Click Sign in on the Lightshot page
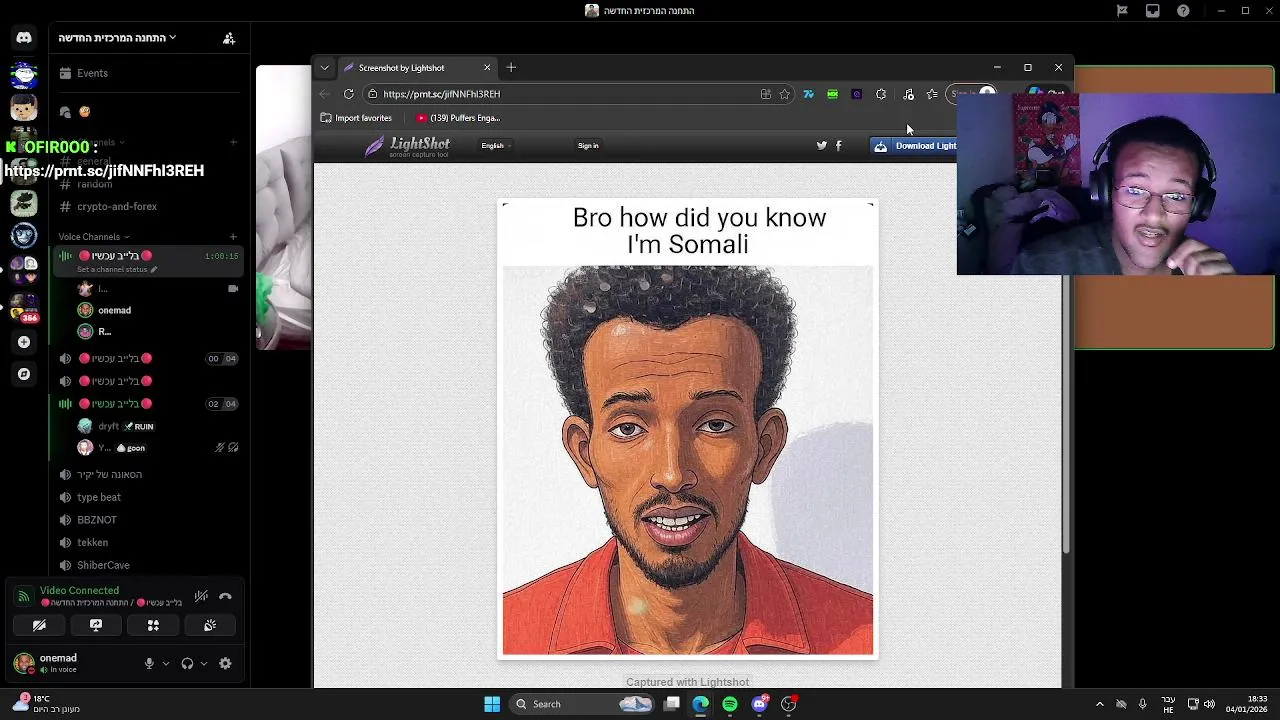 tap(588, 146)
